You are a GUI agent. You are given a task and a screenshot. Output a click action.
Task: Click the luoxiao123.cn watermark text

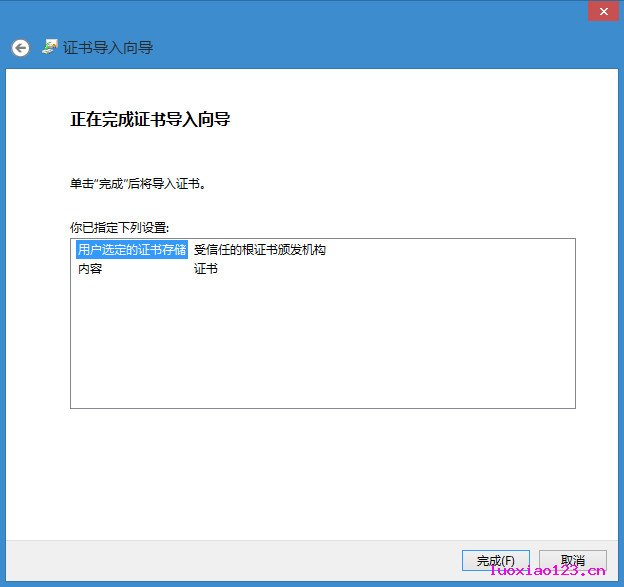(548, 573)
